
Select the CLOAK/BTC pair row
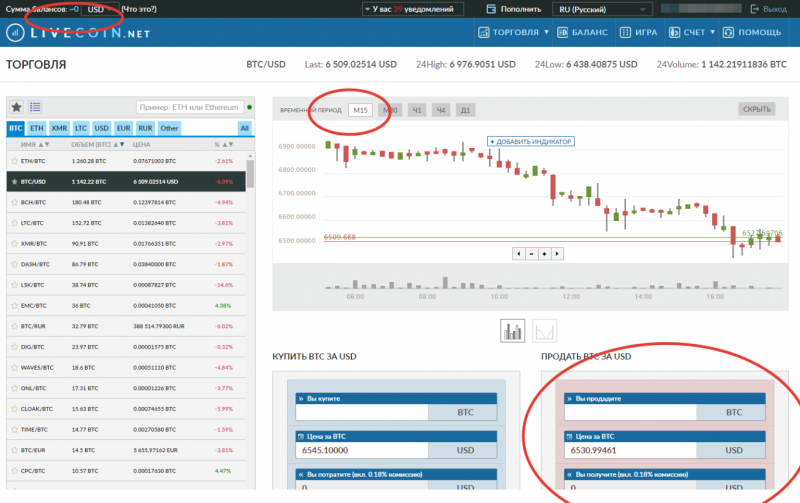[126, 409]
